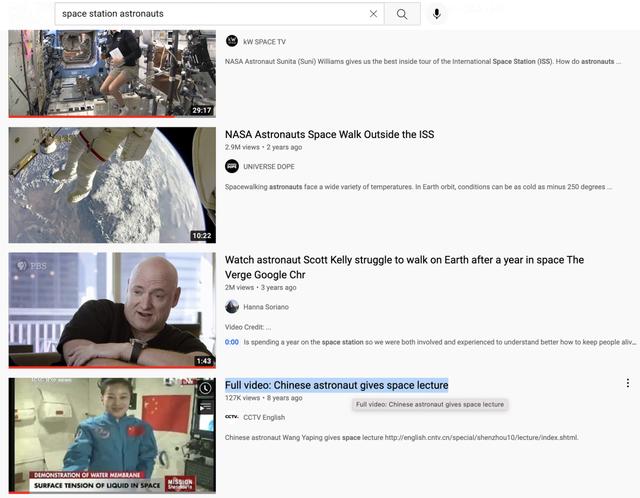Click the 1:43 duration badge

204,361
